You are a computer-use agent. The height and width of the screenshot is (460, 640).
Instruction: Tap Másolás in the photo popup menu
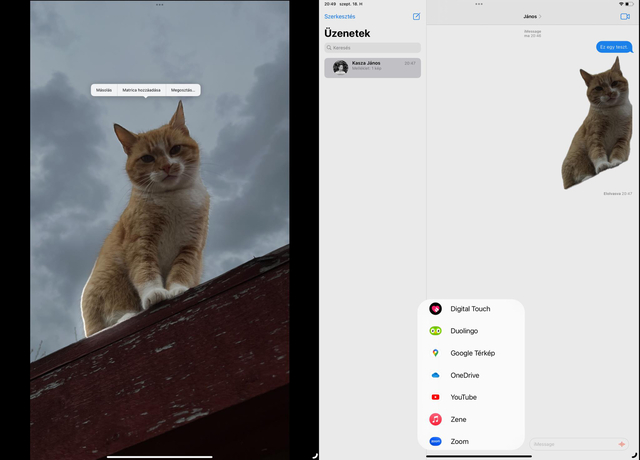tap(104, 90)
